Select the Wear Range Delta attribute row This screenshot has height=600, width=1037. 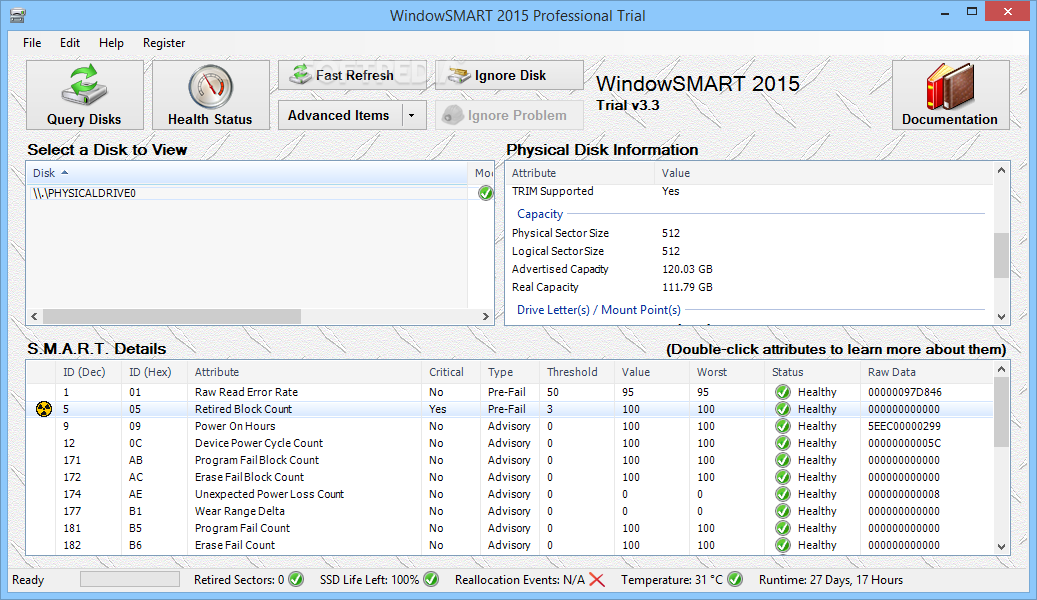[510, 511]
